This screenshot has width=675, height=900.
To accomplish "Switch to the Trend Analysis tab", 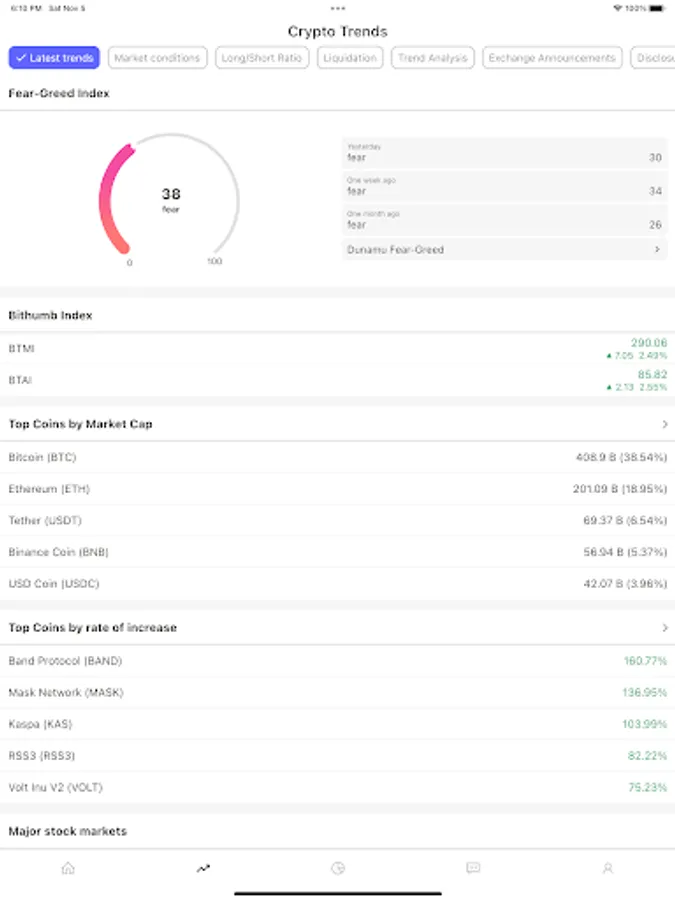I will coord(432,58).
